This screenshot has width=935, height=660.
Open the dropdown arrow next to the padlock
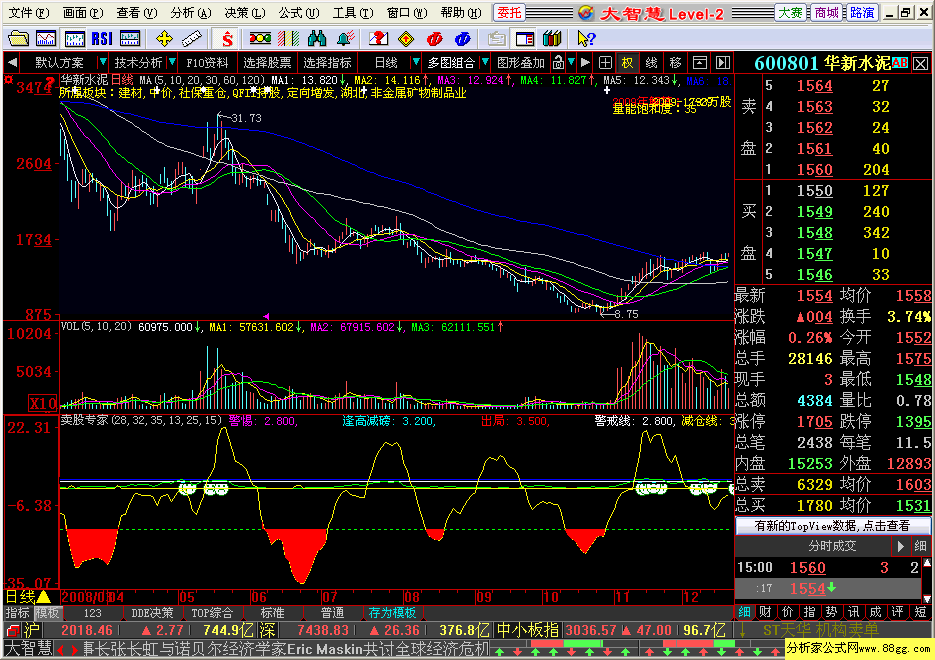[x=571, y=62]
